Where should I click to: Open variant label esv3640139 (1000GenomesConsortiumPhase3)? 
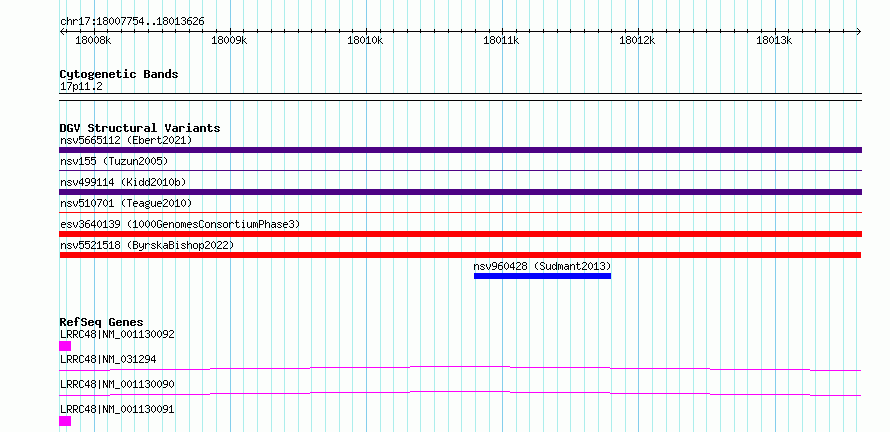coord(180,224)
